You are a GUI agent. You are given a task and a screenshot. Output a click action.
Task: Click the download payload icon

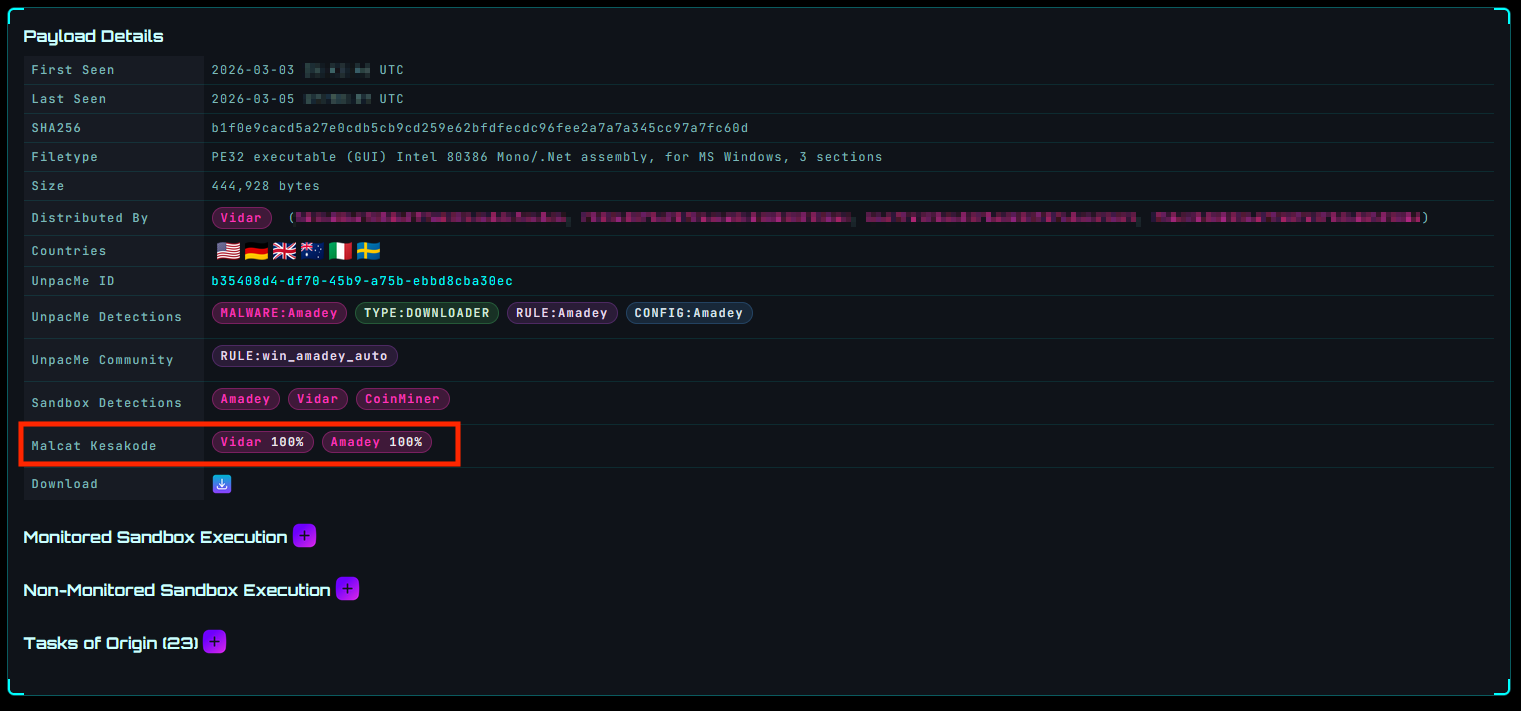pyautogui.click(x=222, y=484)
